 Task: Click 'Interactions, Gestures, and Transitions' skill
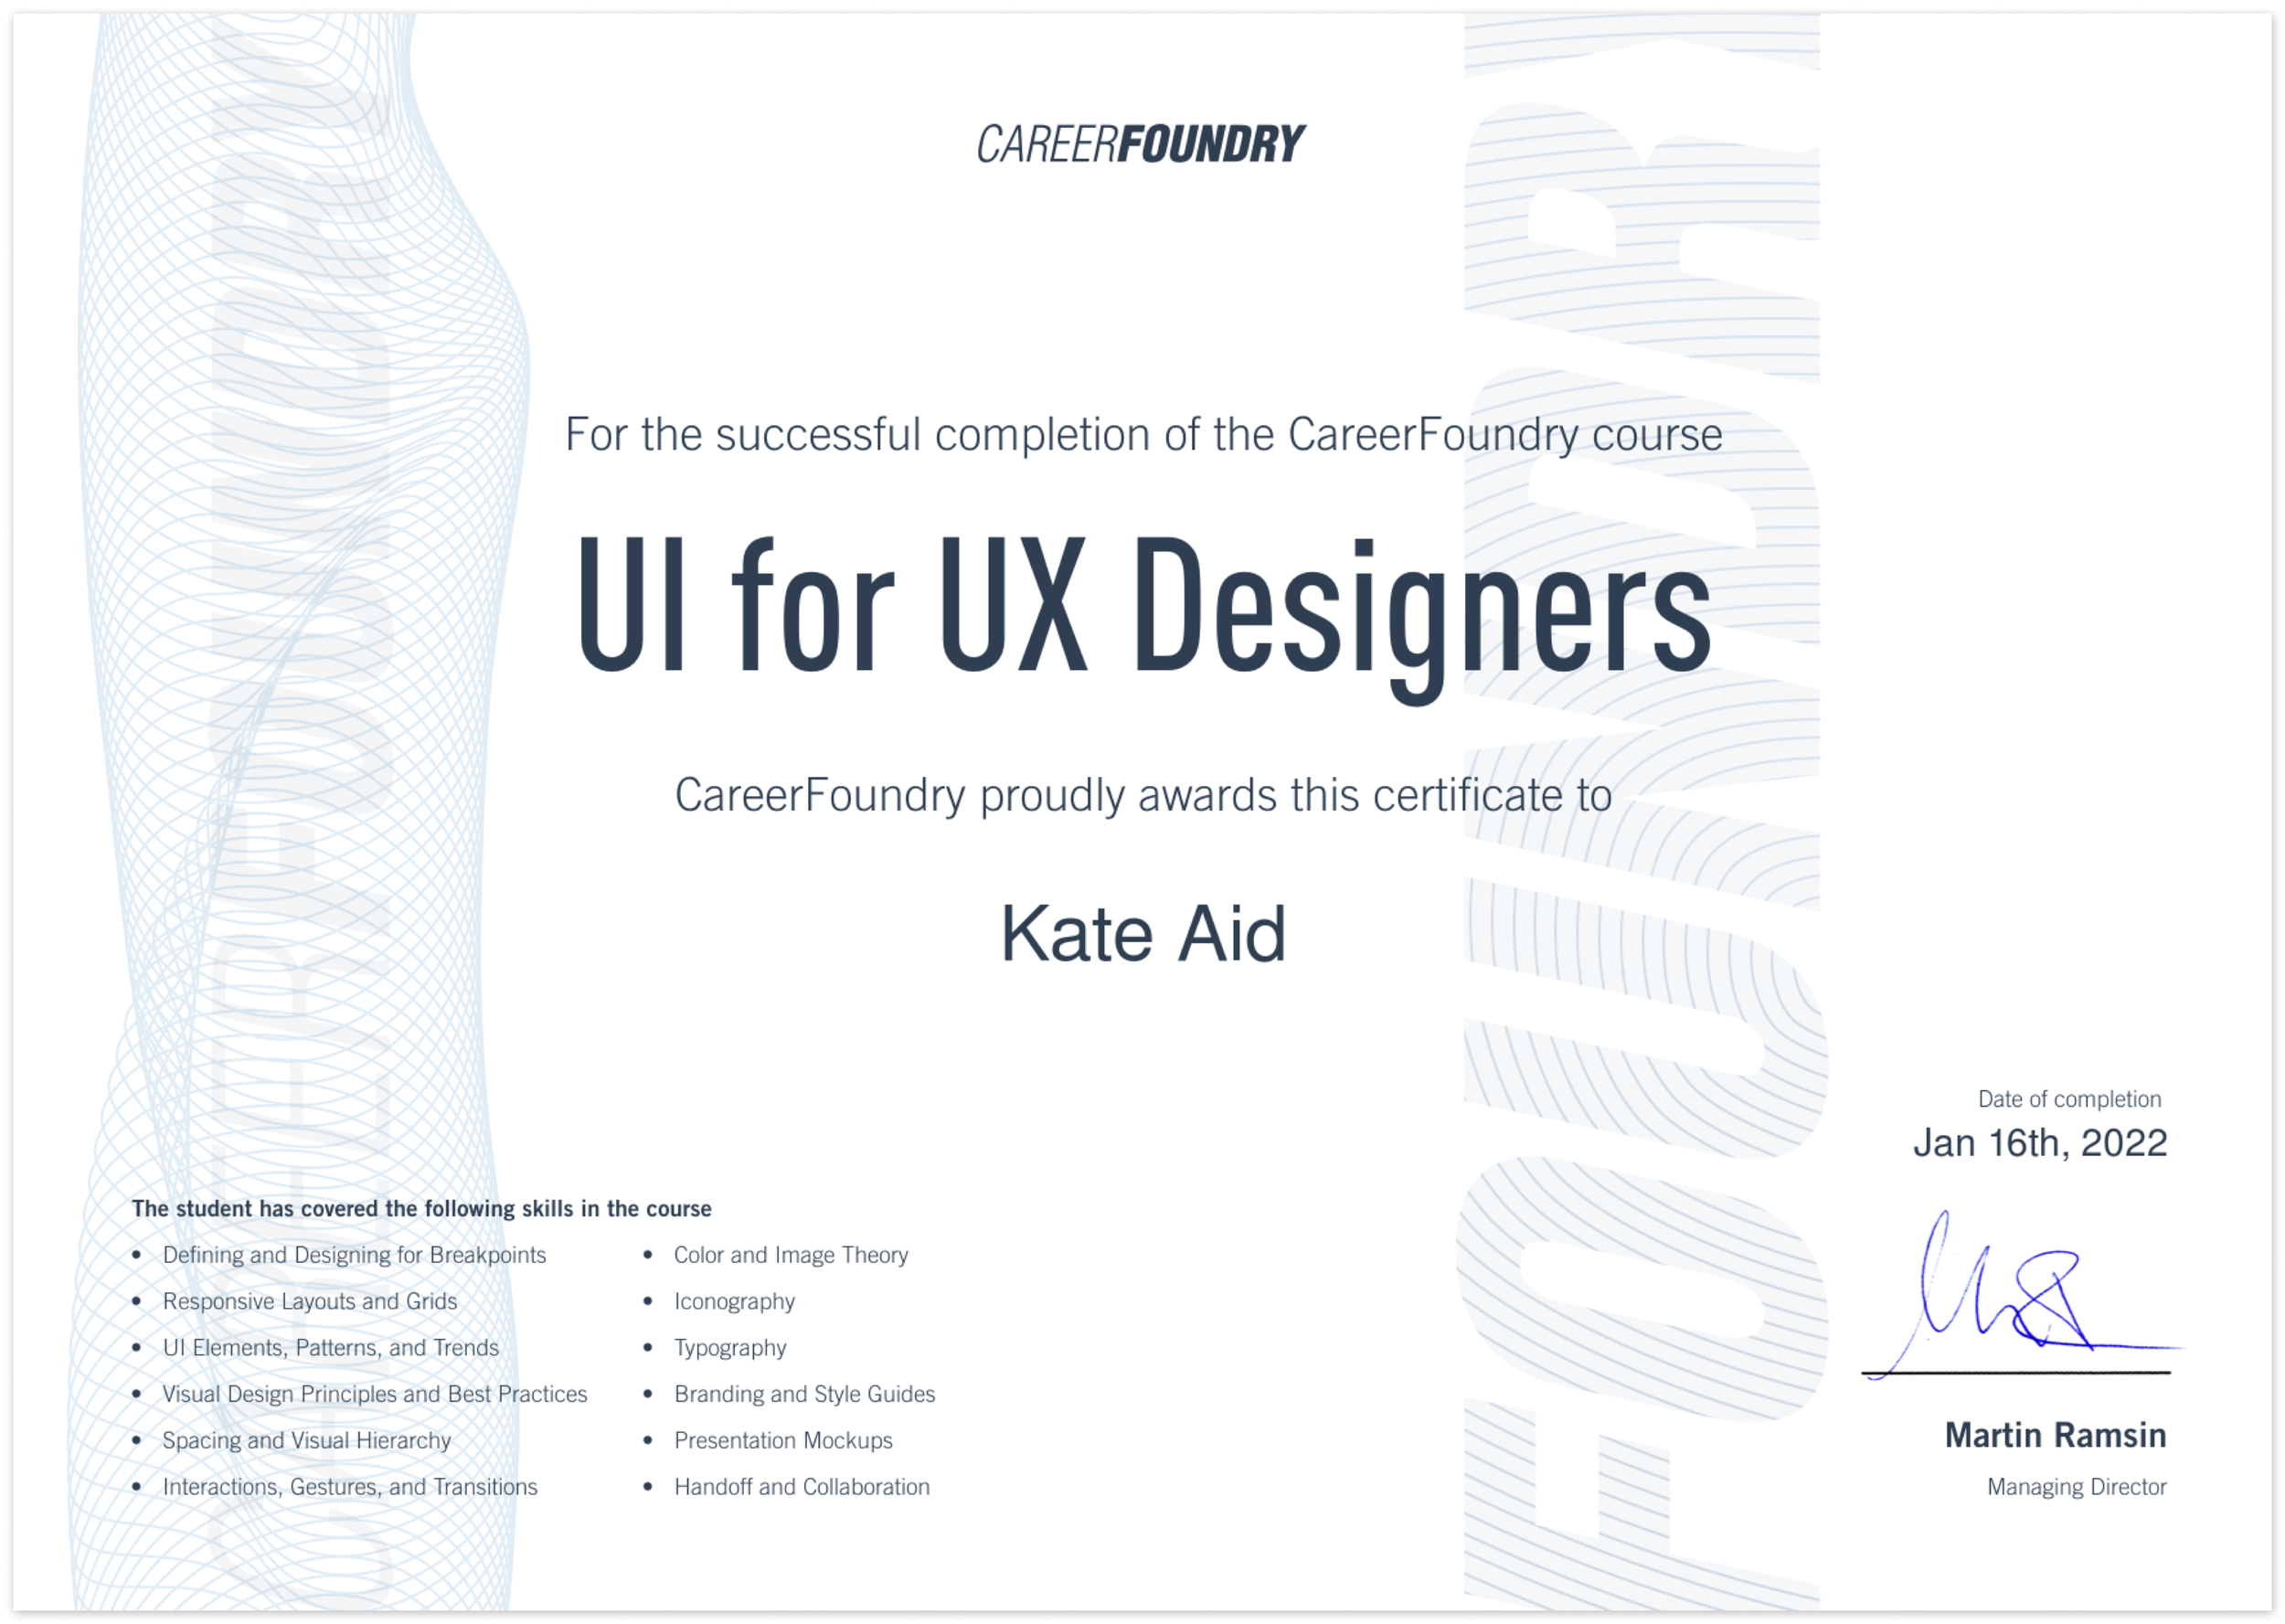click(x=349, y=1487)
